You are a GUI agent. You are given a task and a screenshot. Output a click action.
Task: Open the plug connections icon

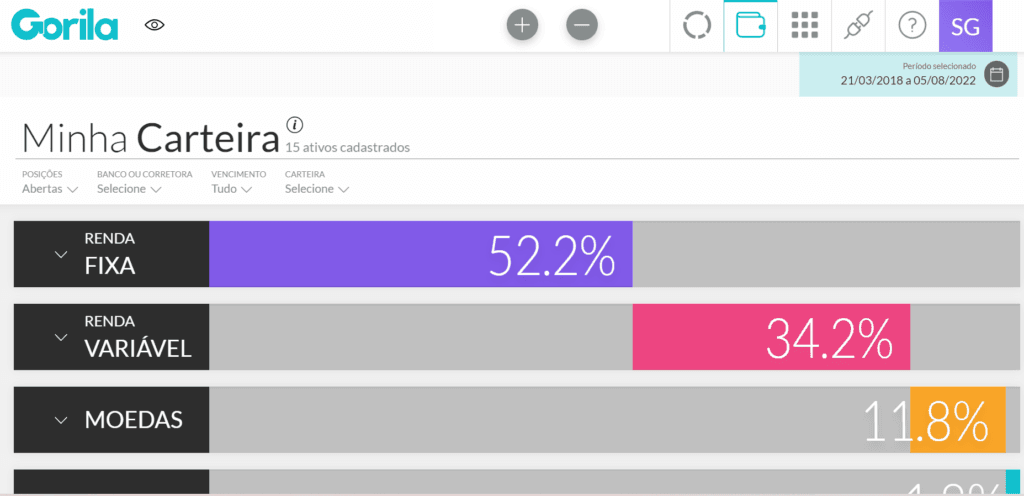[858, 26]
